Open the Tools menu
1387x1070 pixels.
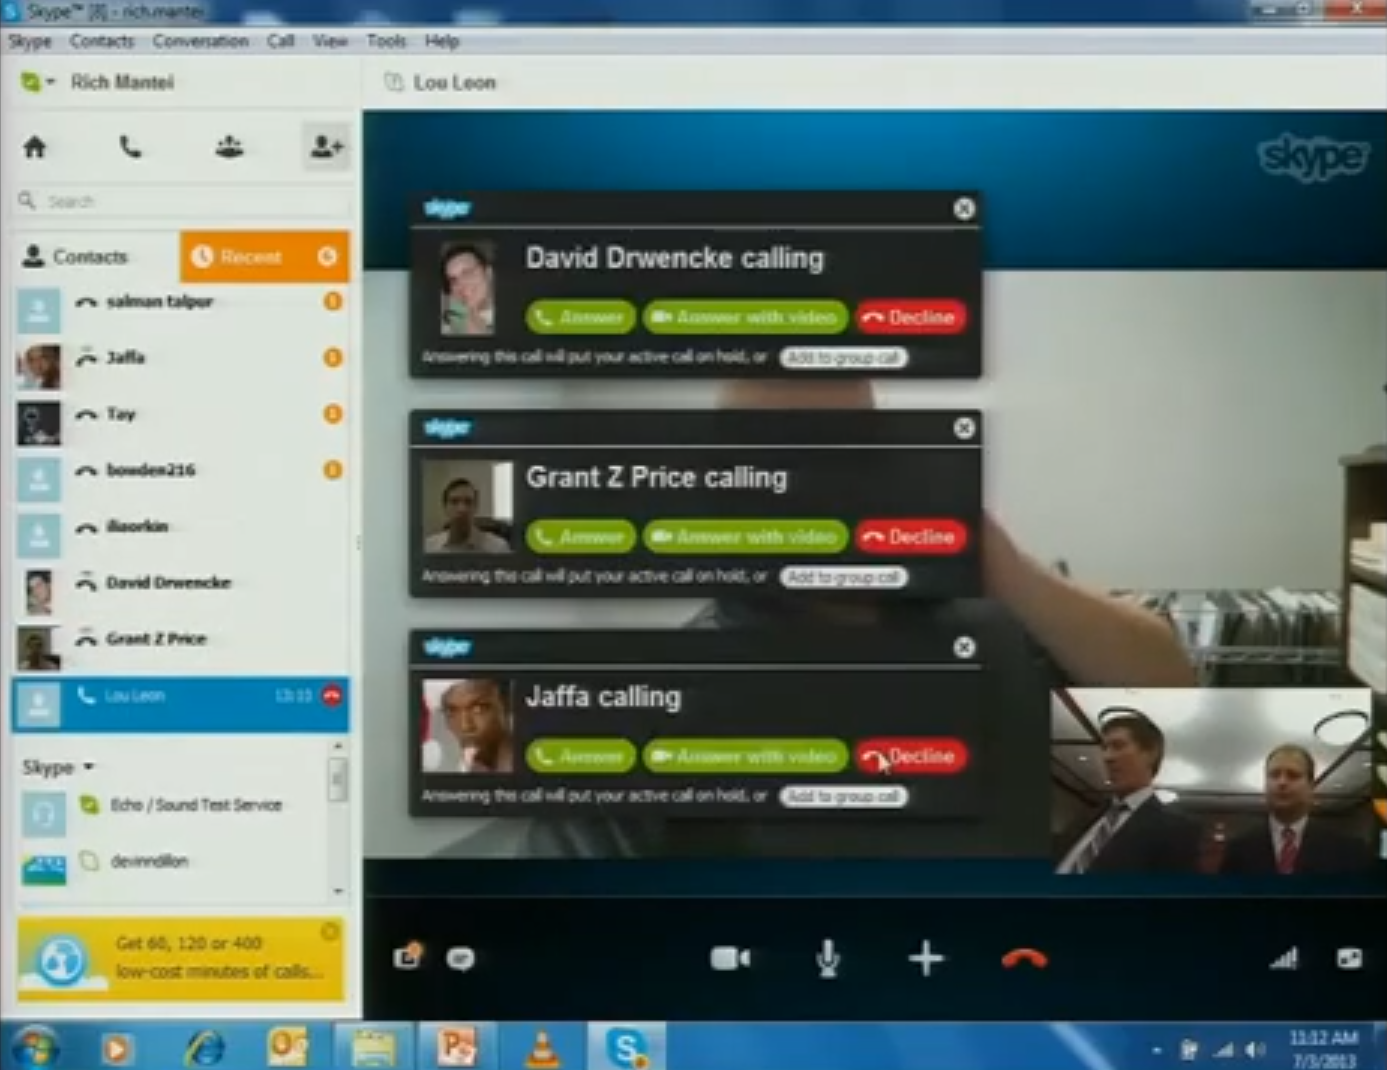pos(386,41)
